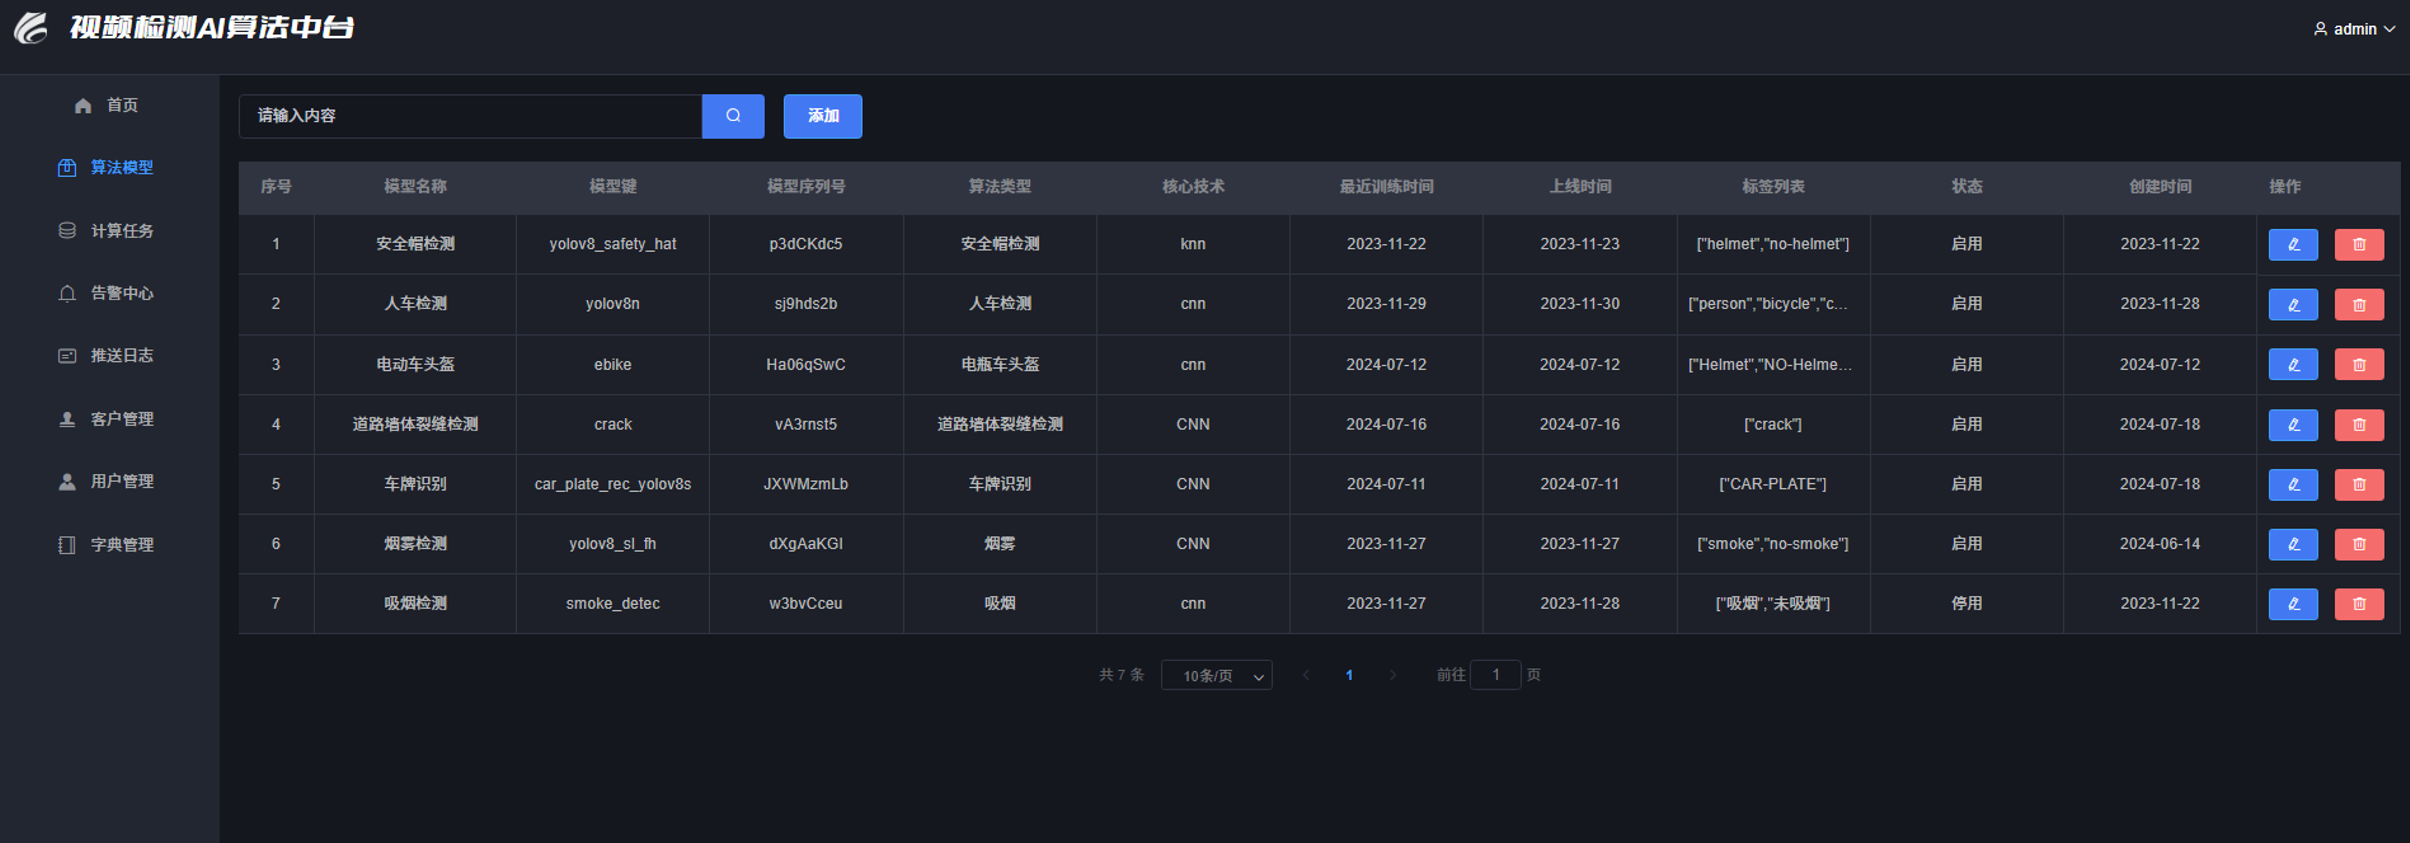Click the yolov8_safety_hat cell
This screenshot has height=843, width=2410.
click(612, 244)
